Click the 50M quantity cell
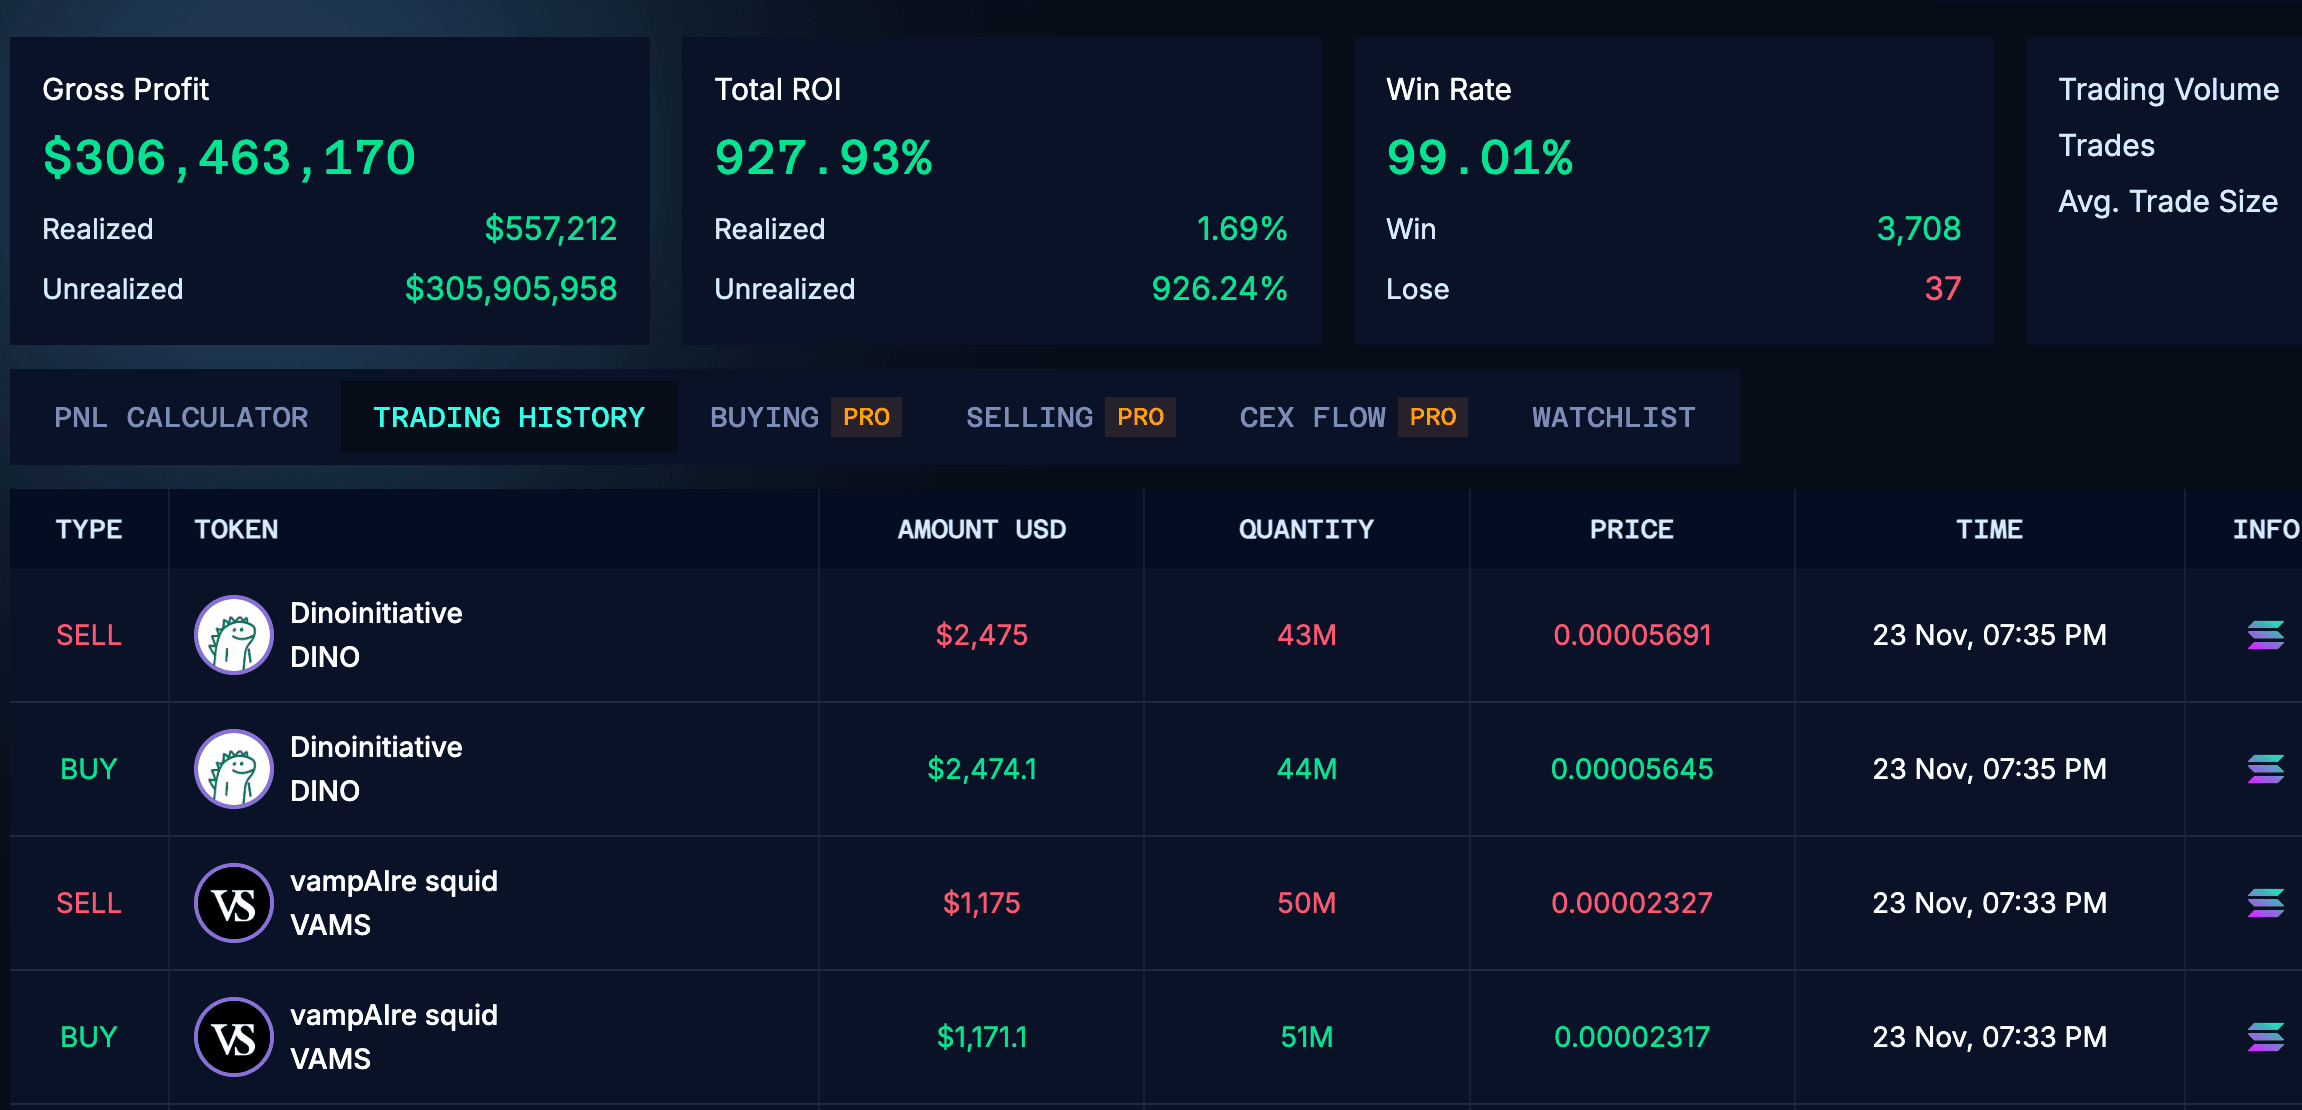The height and width of the screenshot is (1110, 2302). click(x=1306, y=903)
